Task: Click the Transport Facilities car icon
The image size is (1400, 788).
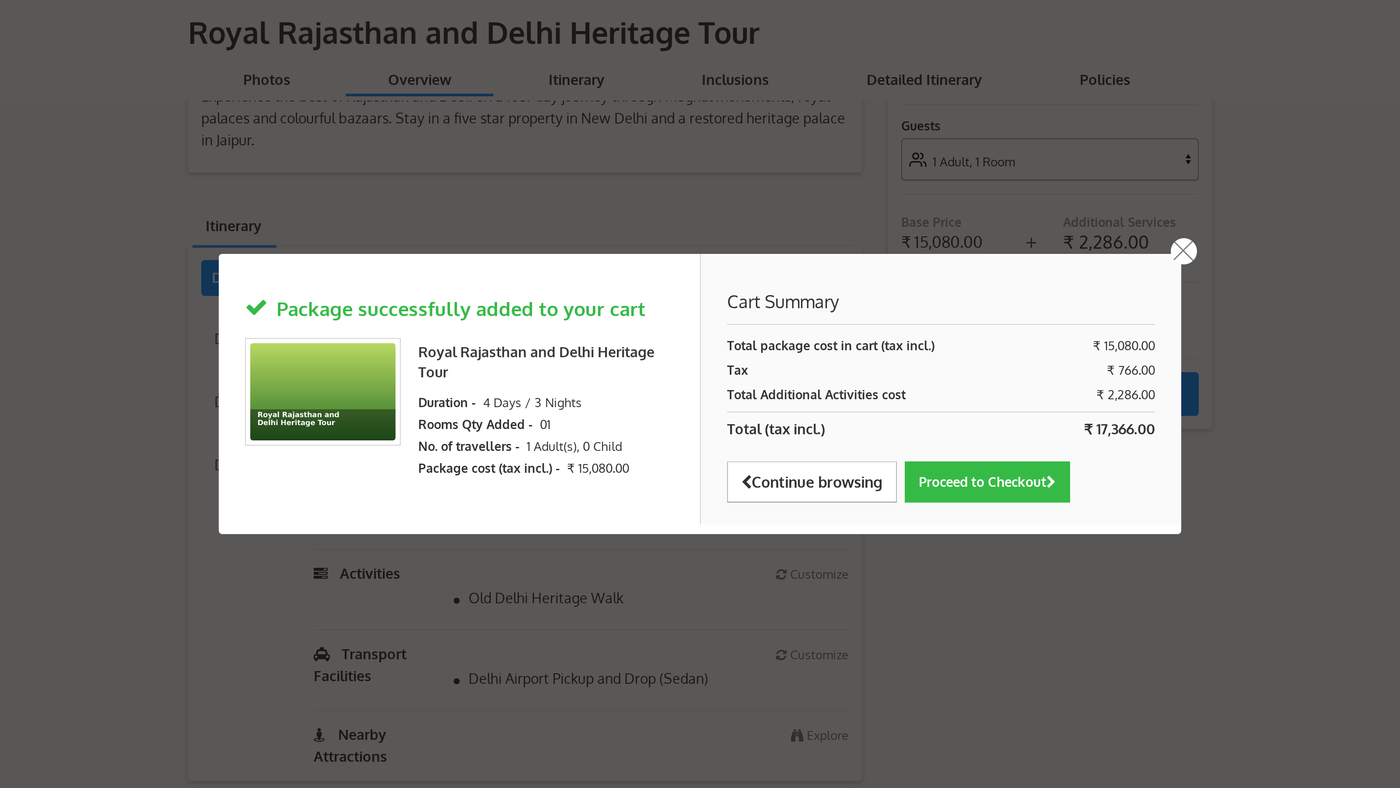Action: [x=322, y=654]
